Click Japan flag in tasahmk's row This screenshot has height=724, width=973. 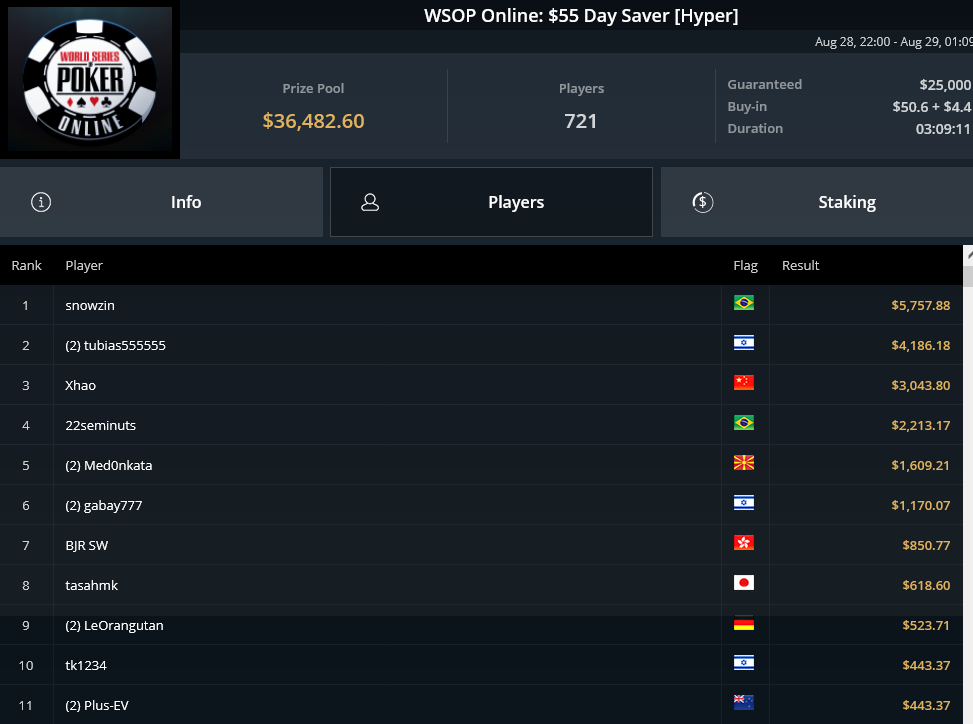pyautogui.click(x=743, y=583)
